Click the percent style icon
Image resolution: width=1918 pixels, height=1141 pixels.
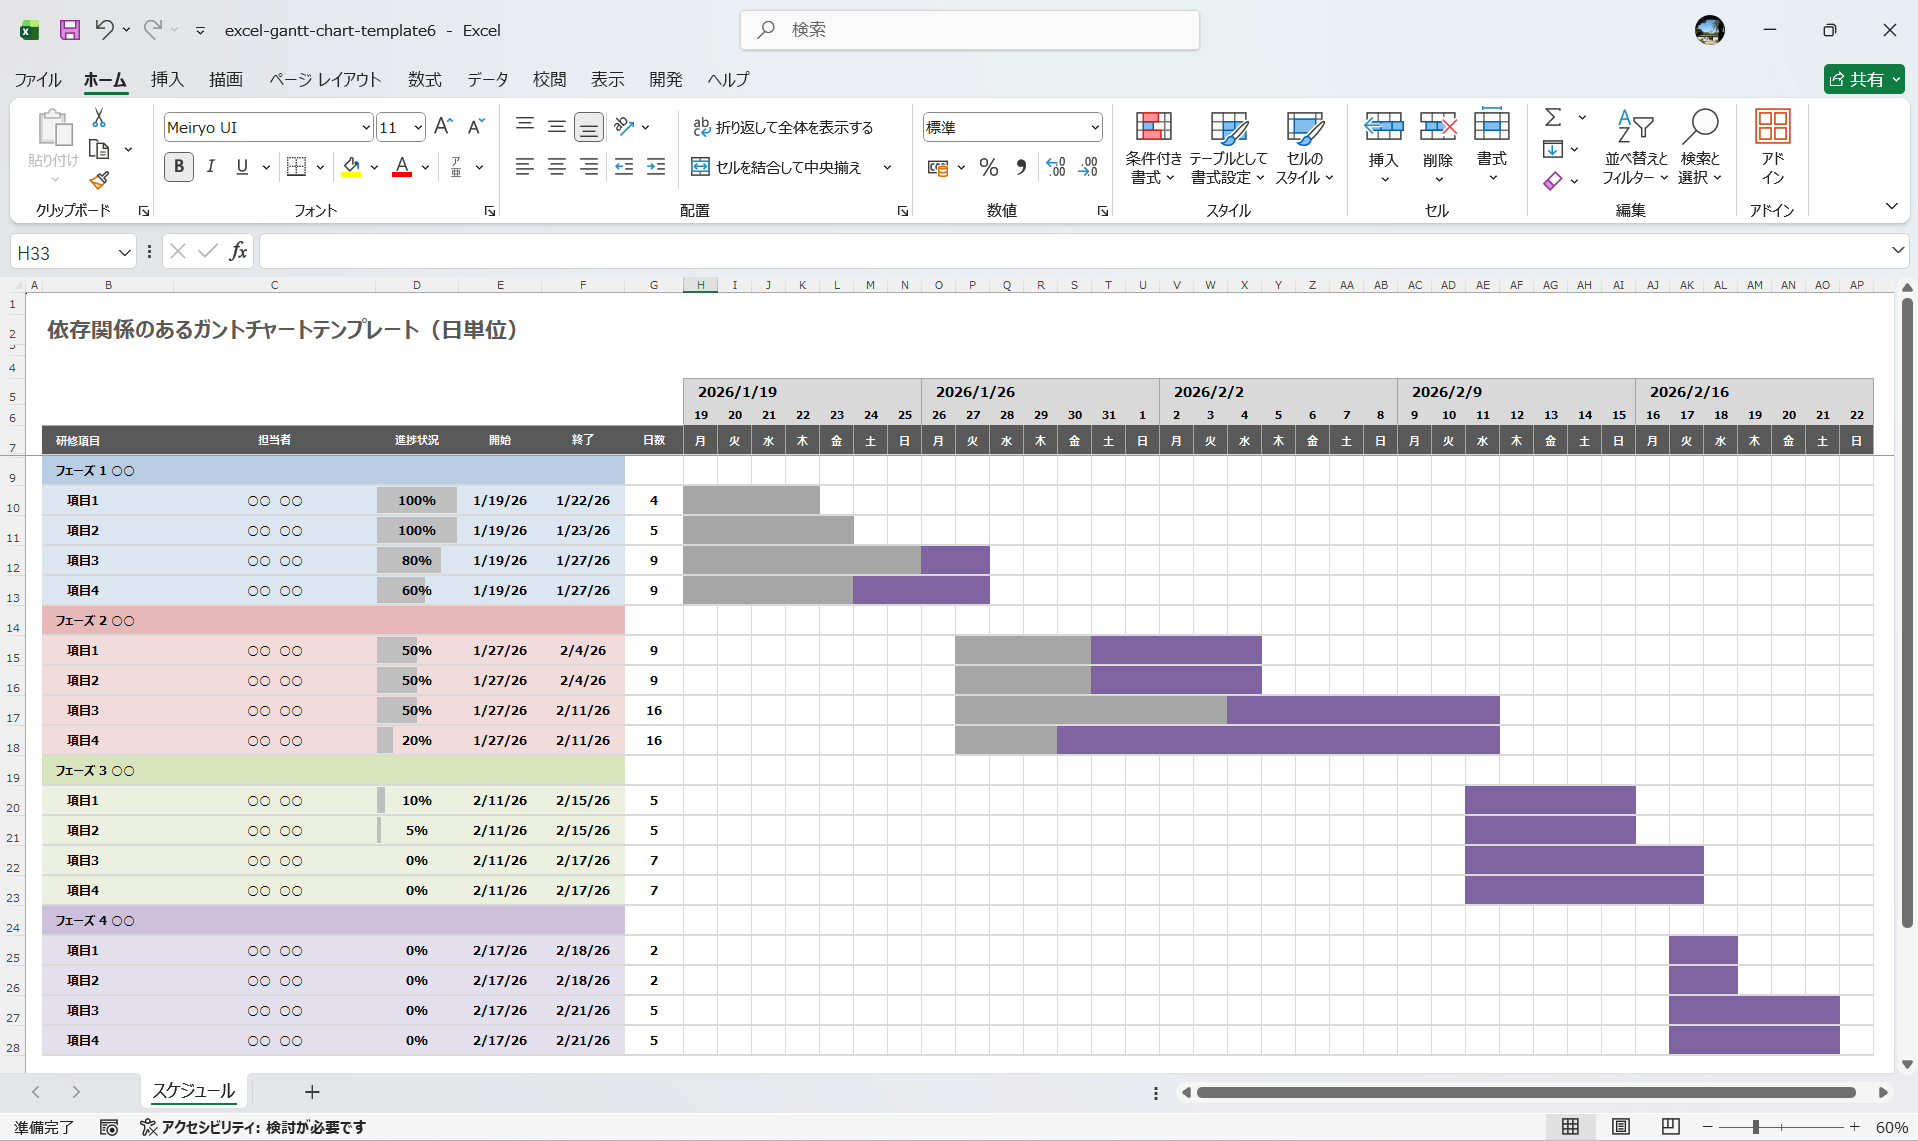pos(988,167)
